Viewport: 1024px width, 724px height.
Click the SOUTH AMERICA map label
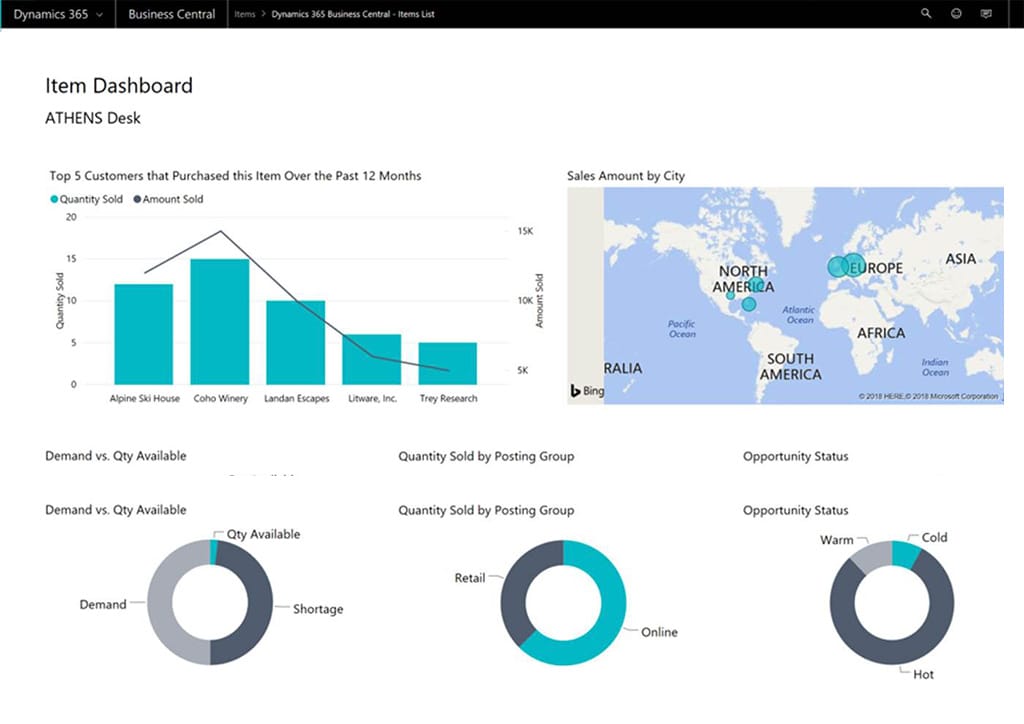tap(790, 366)
